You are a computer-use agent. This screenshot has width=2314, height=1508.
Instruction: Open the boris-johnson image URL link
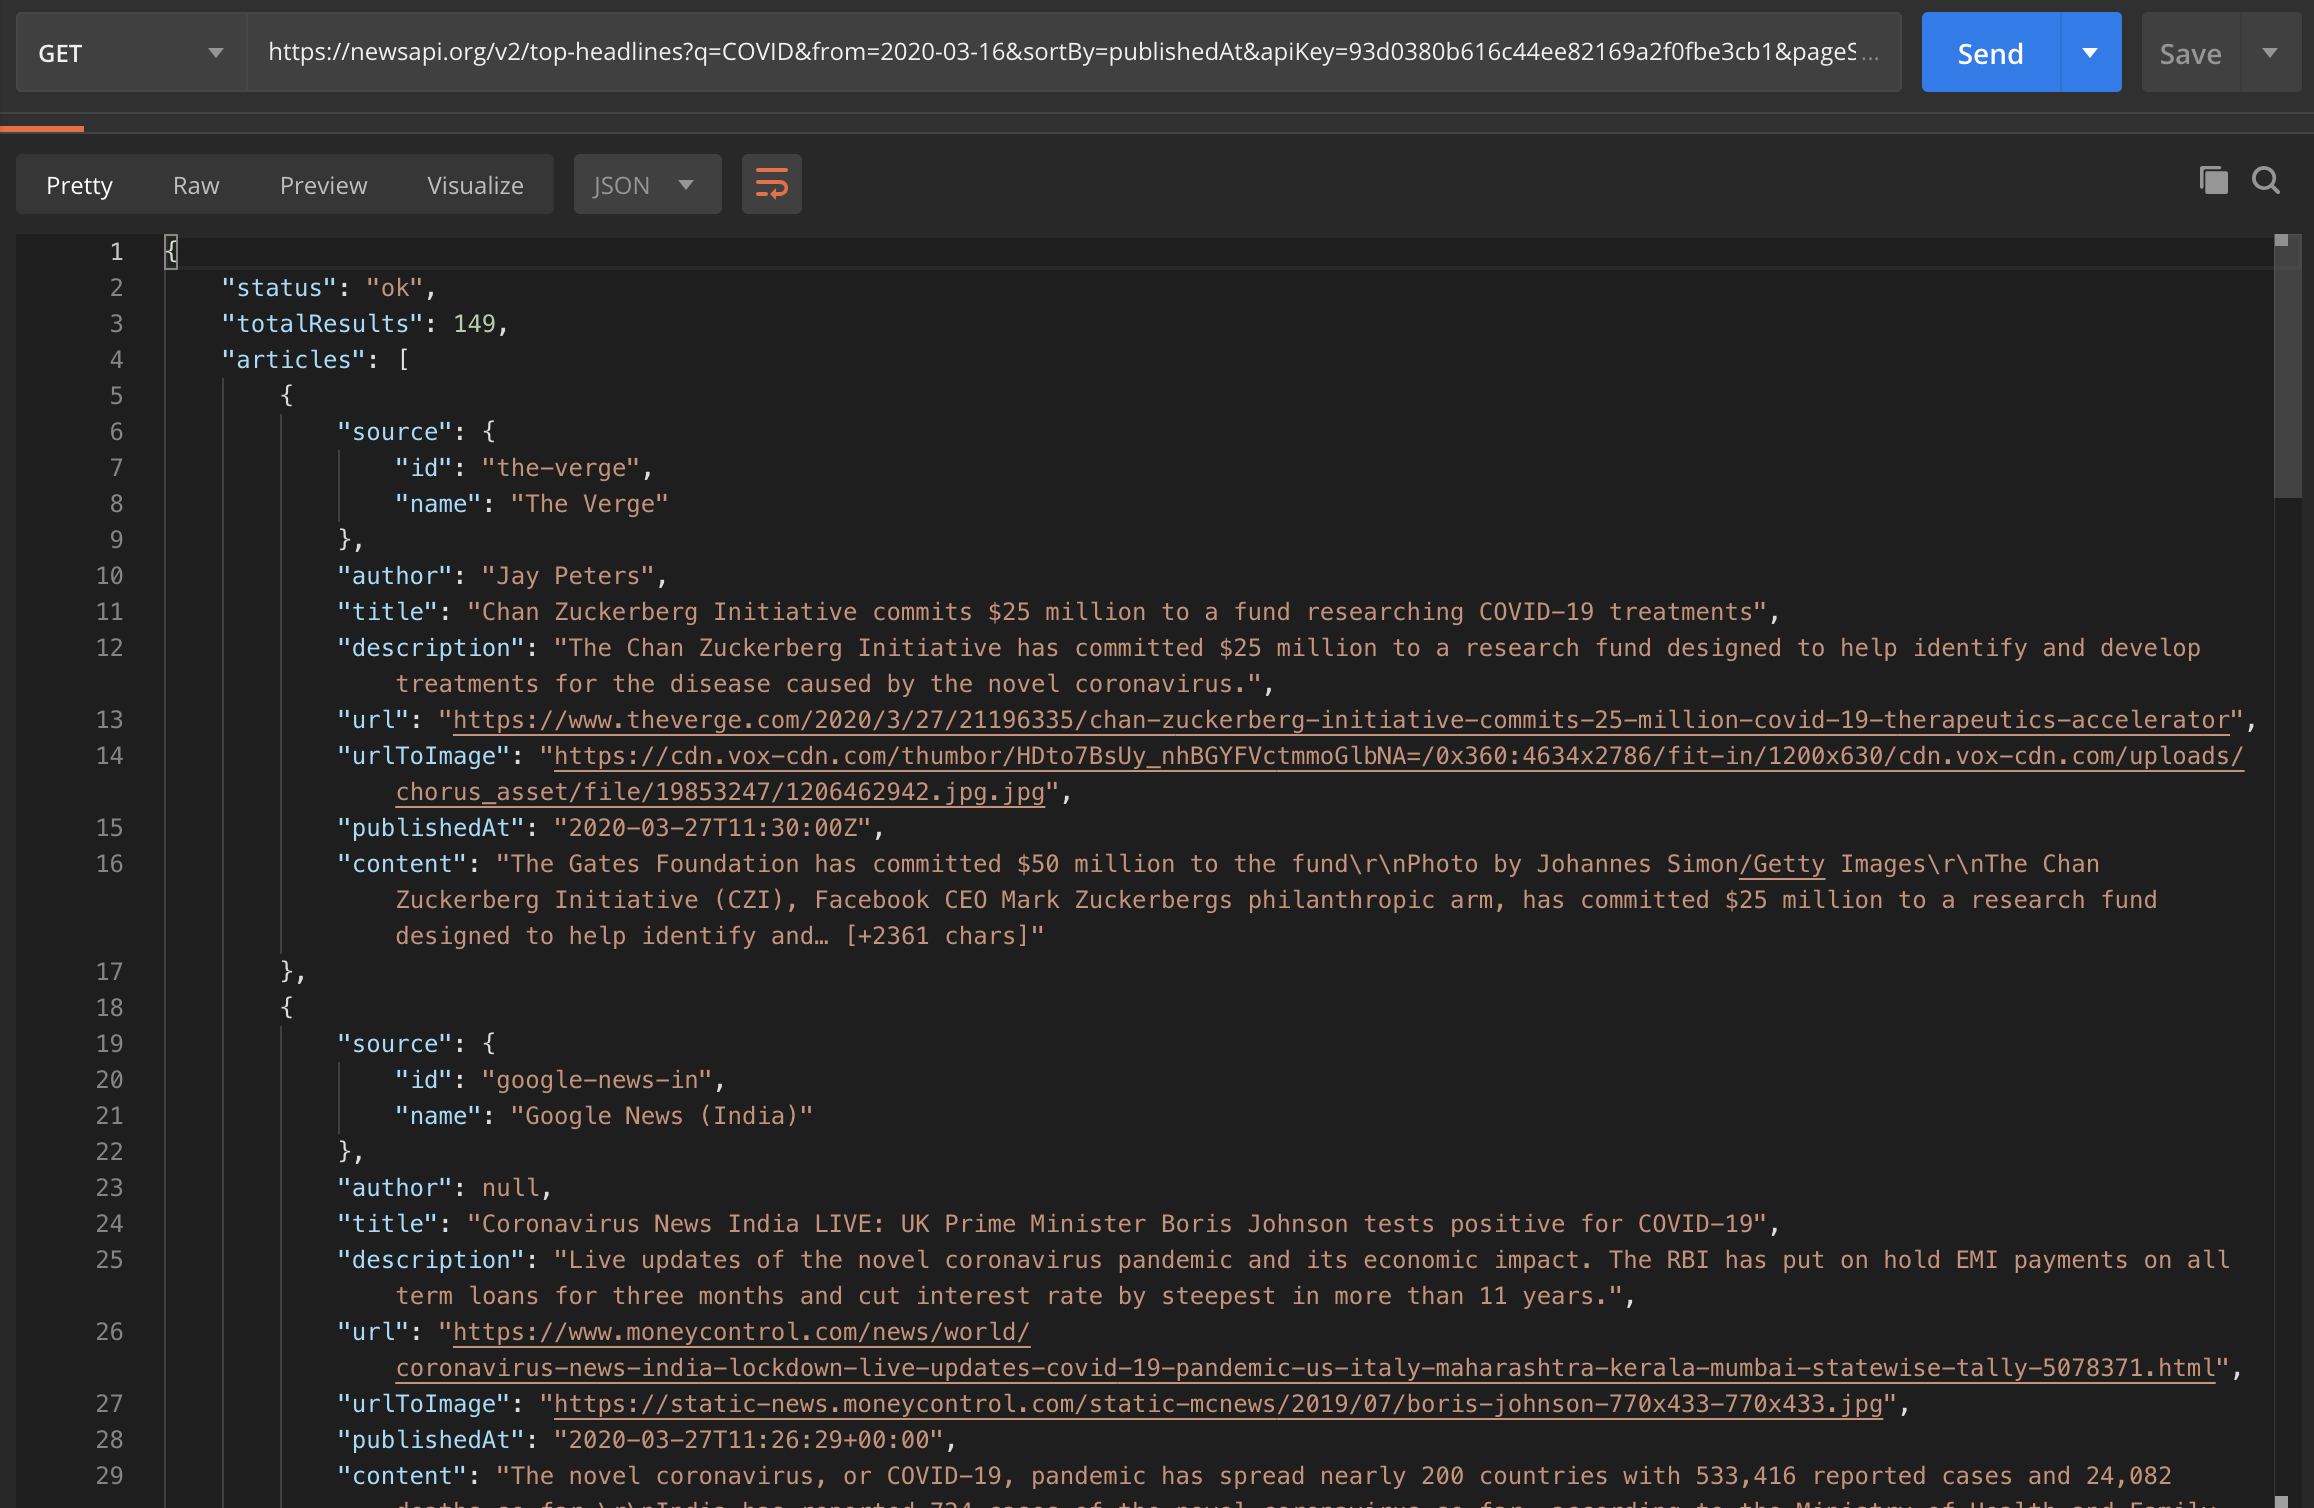1217,1404
